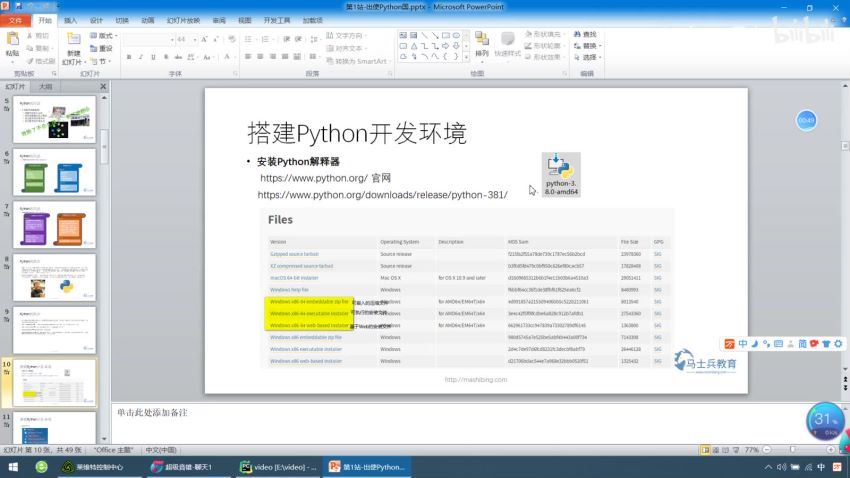Click Shape Fill (形状填充) button

coord(543,35)
